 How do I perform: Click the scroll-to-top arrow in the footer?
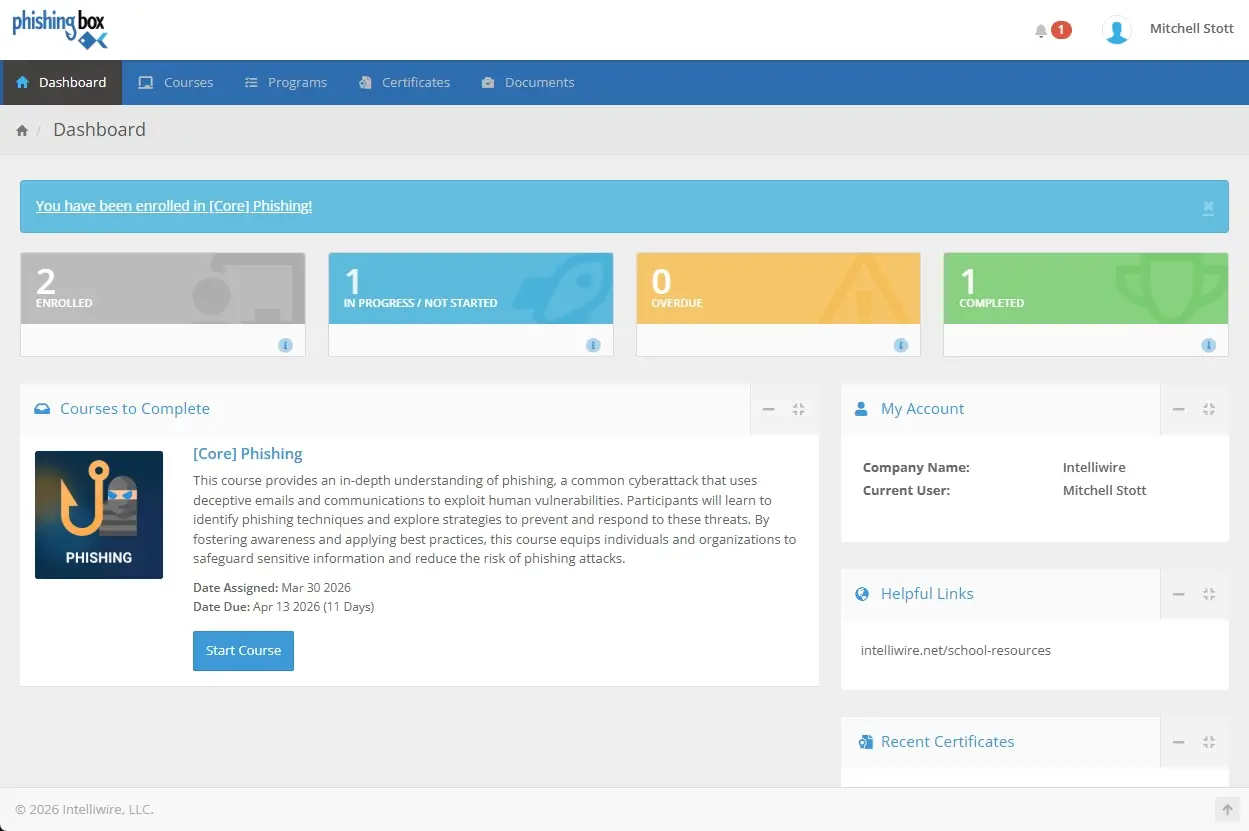(x=1227, y=809)
